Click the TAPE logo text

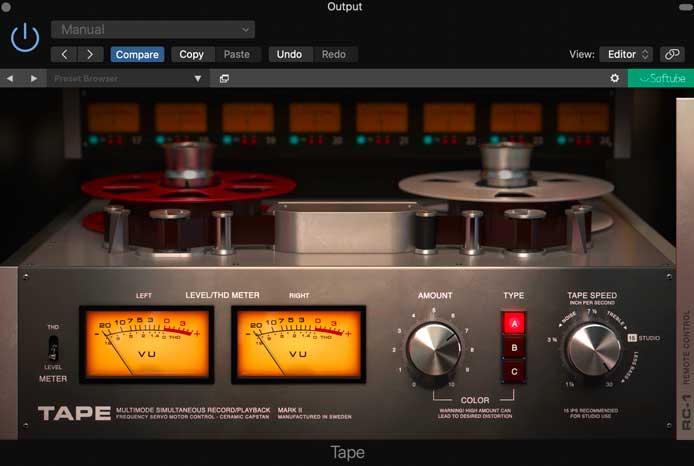coord(74,413)
